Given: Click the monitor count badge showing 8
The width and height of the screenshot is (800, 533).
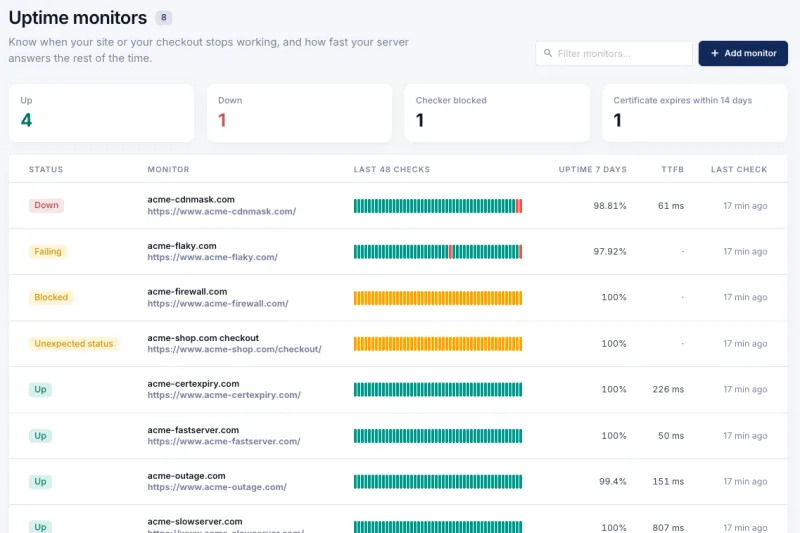Looking at the screenshot, I should (x=163, y=18).
